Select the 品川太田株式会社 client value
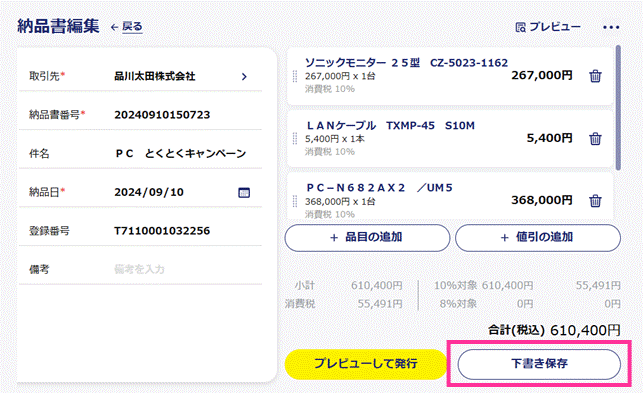 155,76
